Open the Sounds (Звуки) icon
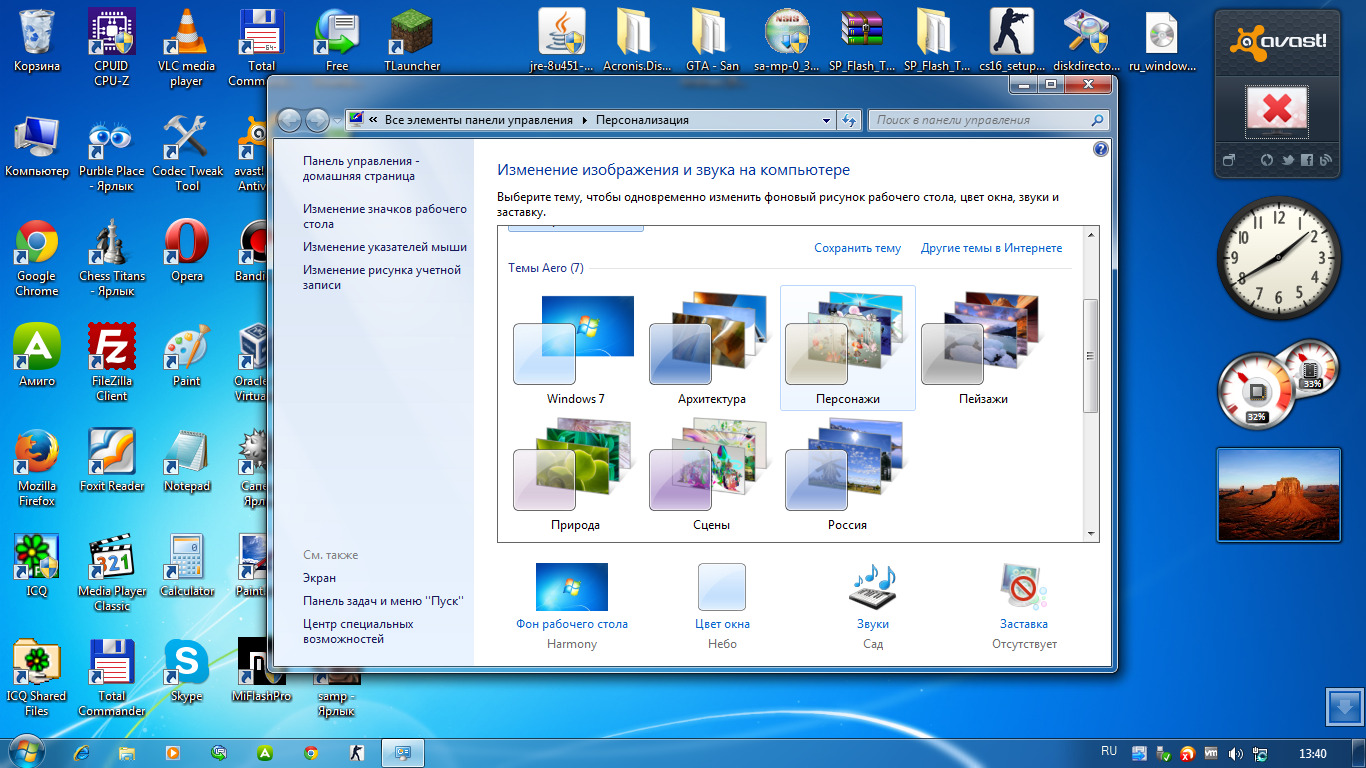Image resolution: width=1366 pixels, height=768 pixels. 872,588
